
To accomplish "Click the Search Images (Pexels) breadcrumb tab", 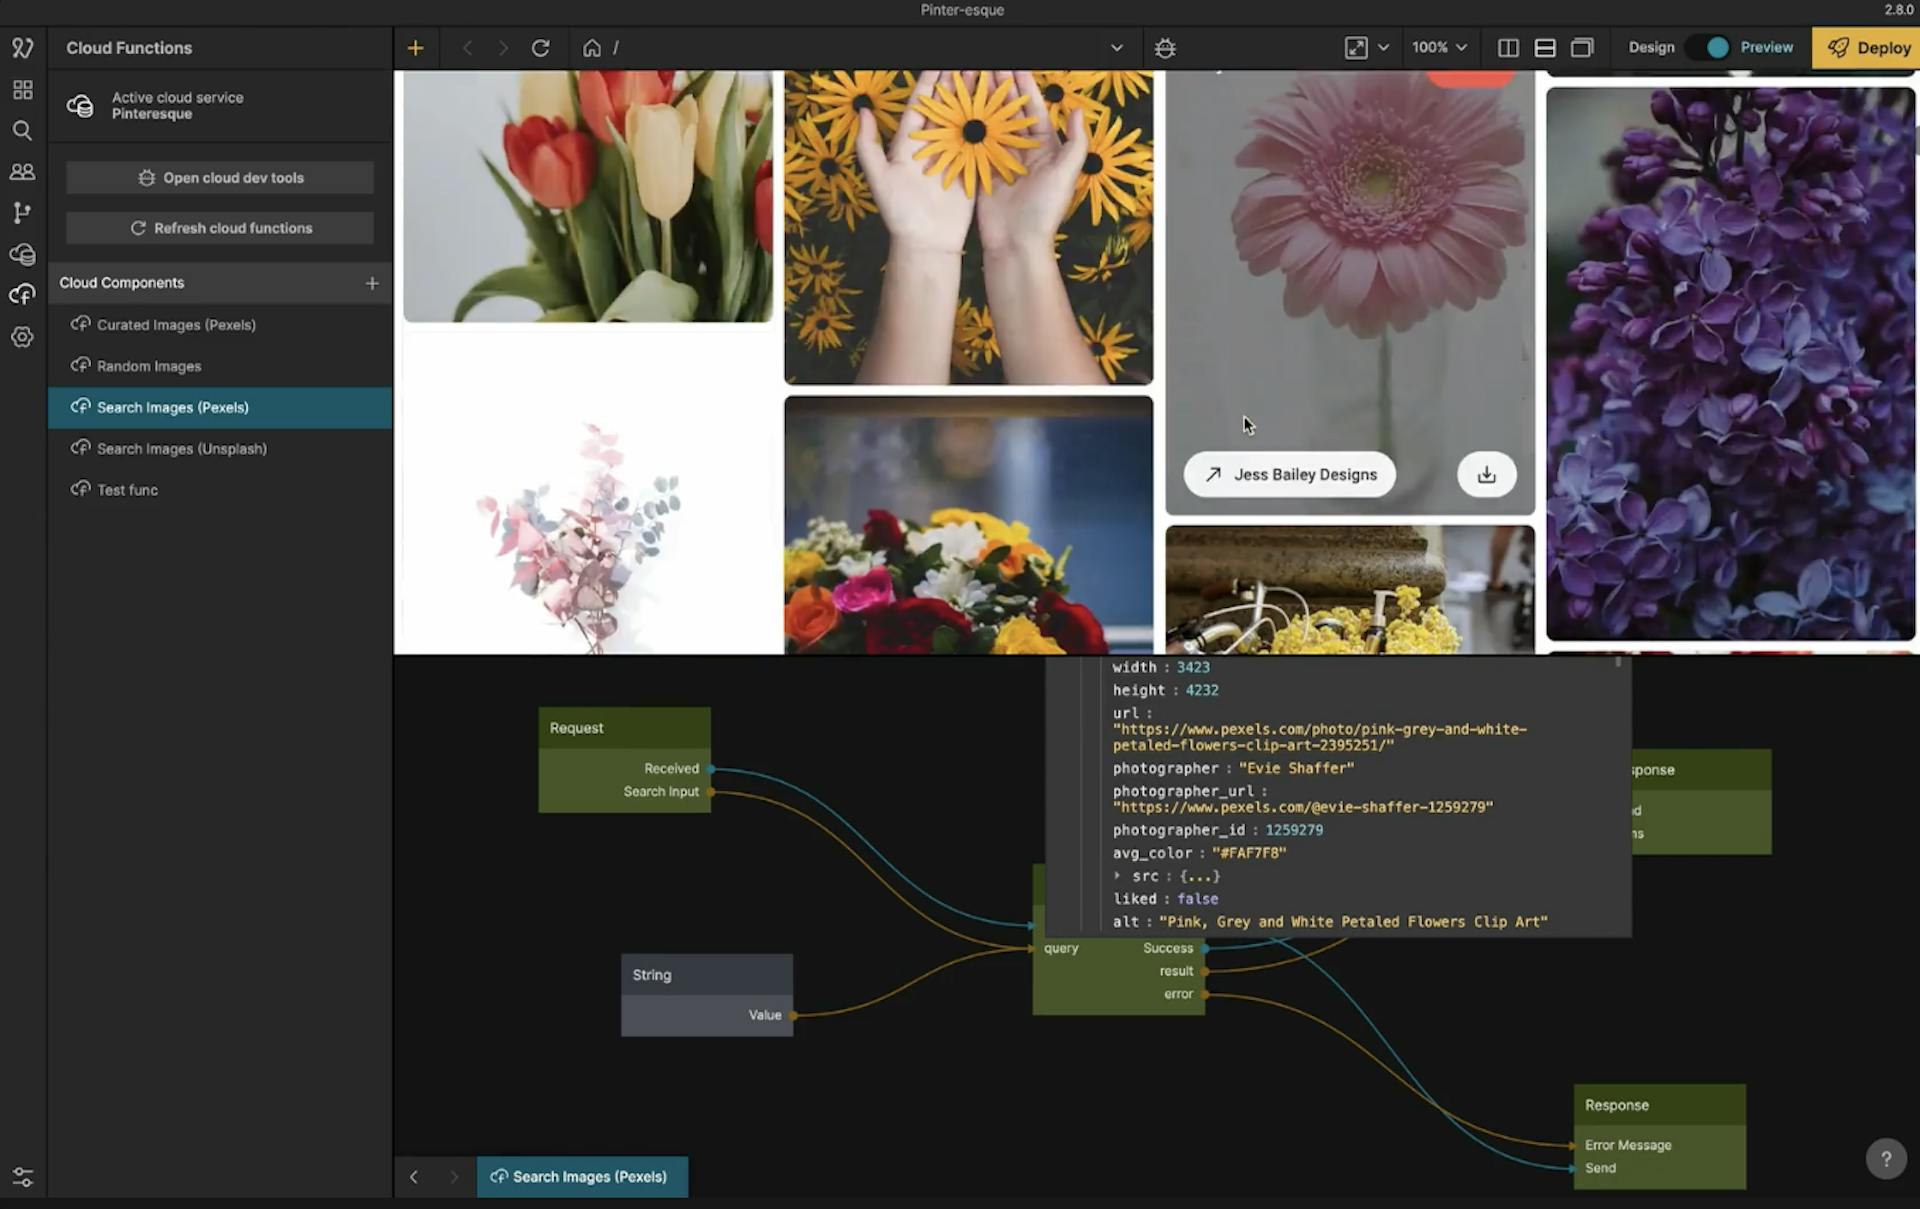I will coord(582,1177).
